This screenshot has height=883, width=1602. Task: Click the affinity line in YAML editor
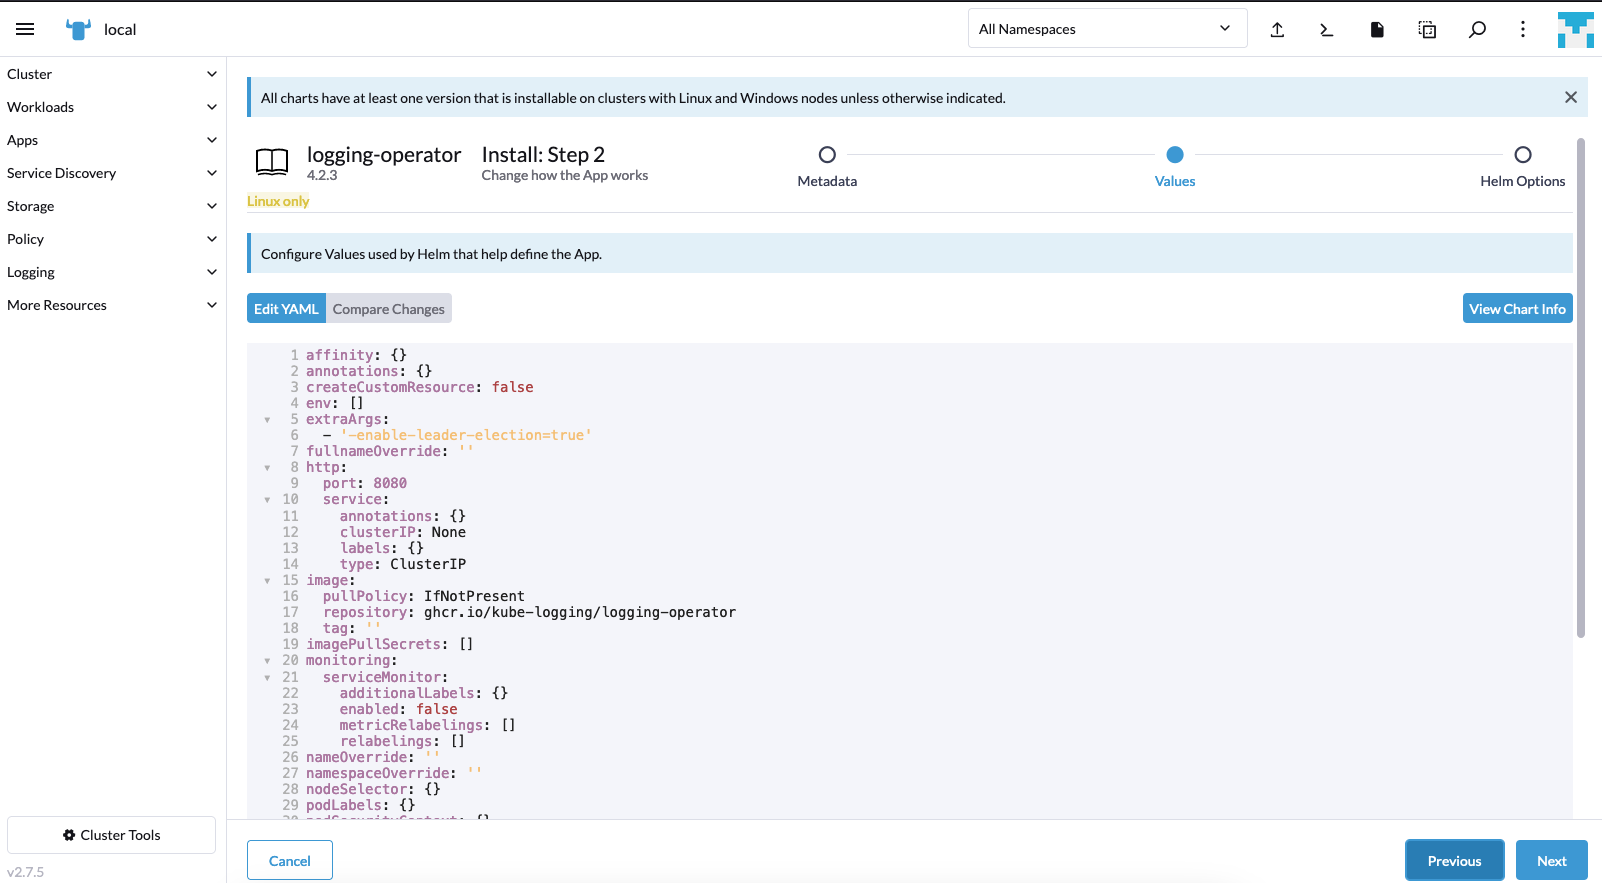tap(356, 355)
